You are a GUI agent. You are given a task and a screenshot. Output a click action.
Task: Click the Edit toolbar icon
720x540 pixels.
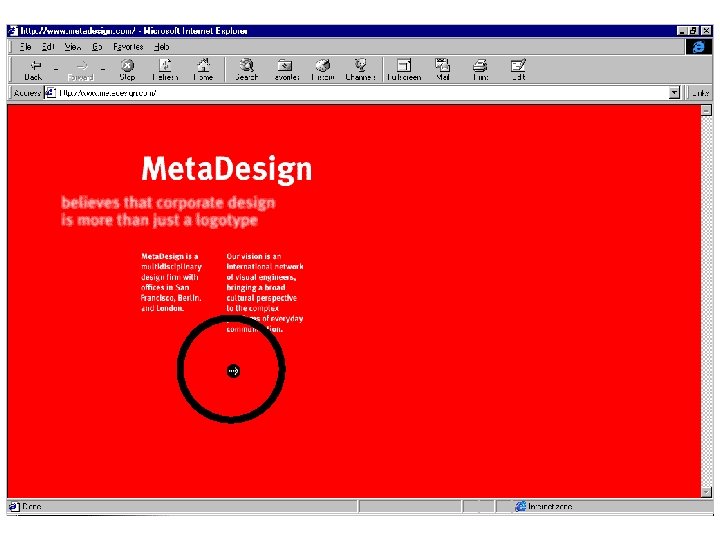click(518, 70)
